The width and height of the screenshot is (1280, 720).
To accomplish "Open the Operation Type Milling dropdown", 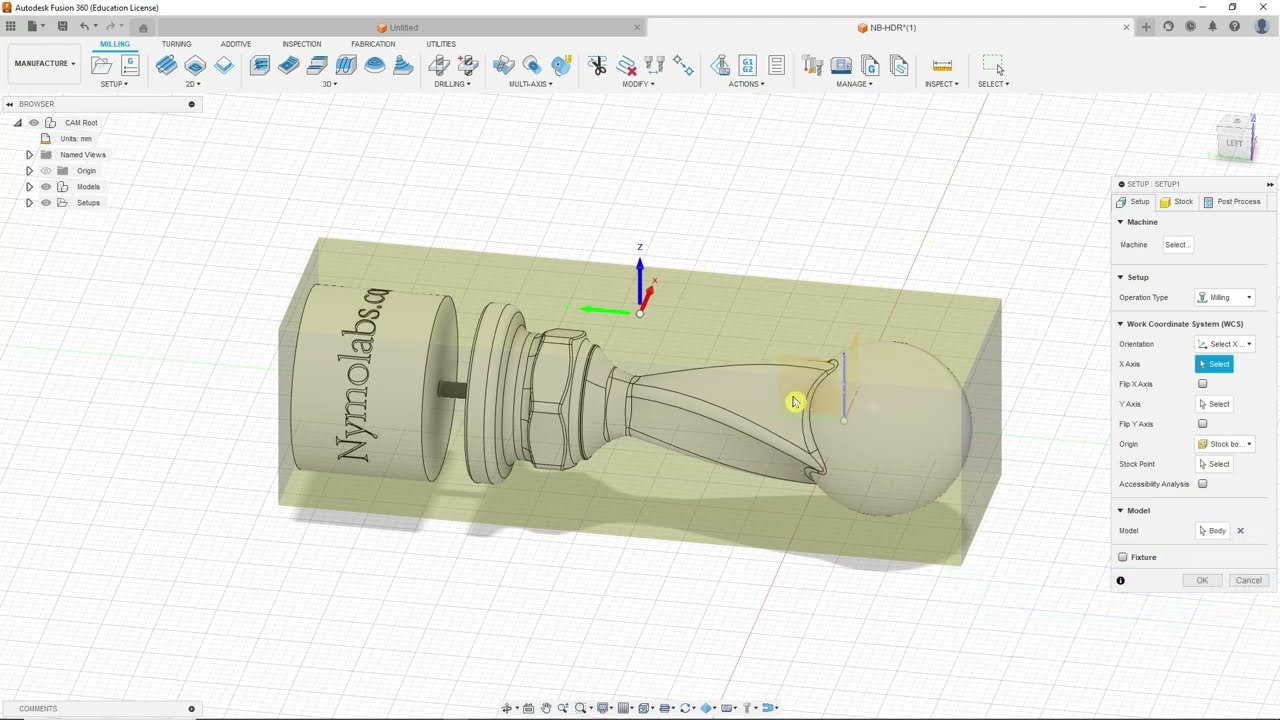I will tap(1225, 297).
